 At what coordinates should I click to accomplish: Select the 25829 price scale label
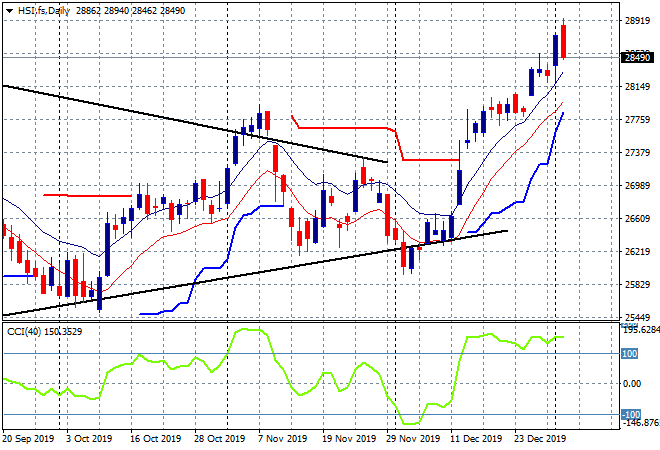pos(637,285)
